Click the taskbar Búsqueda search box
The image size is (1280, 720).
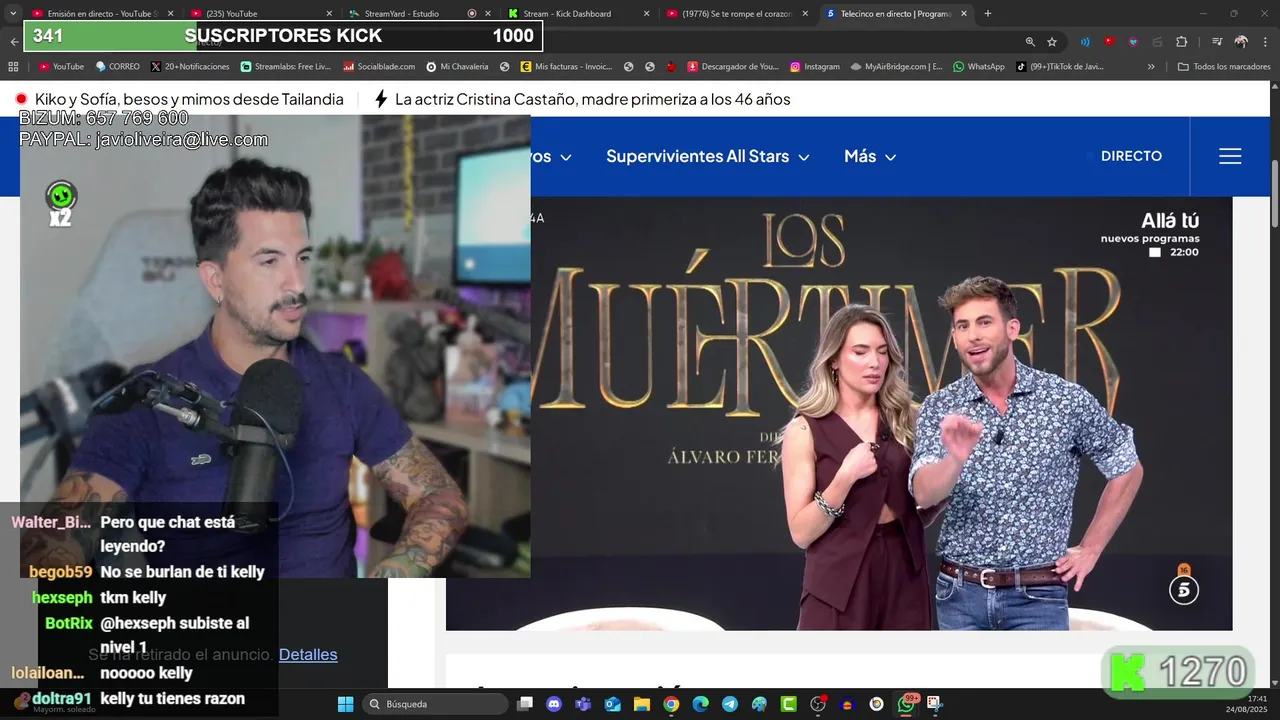(x=435, y=704)
